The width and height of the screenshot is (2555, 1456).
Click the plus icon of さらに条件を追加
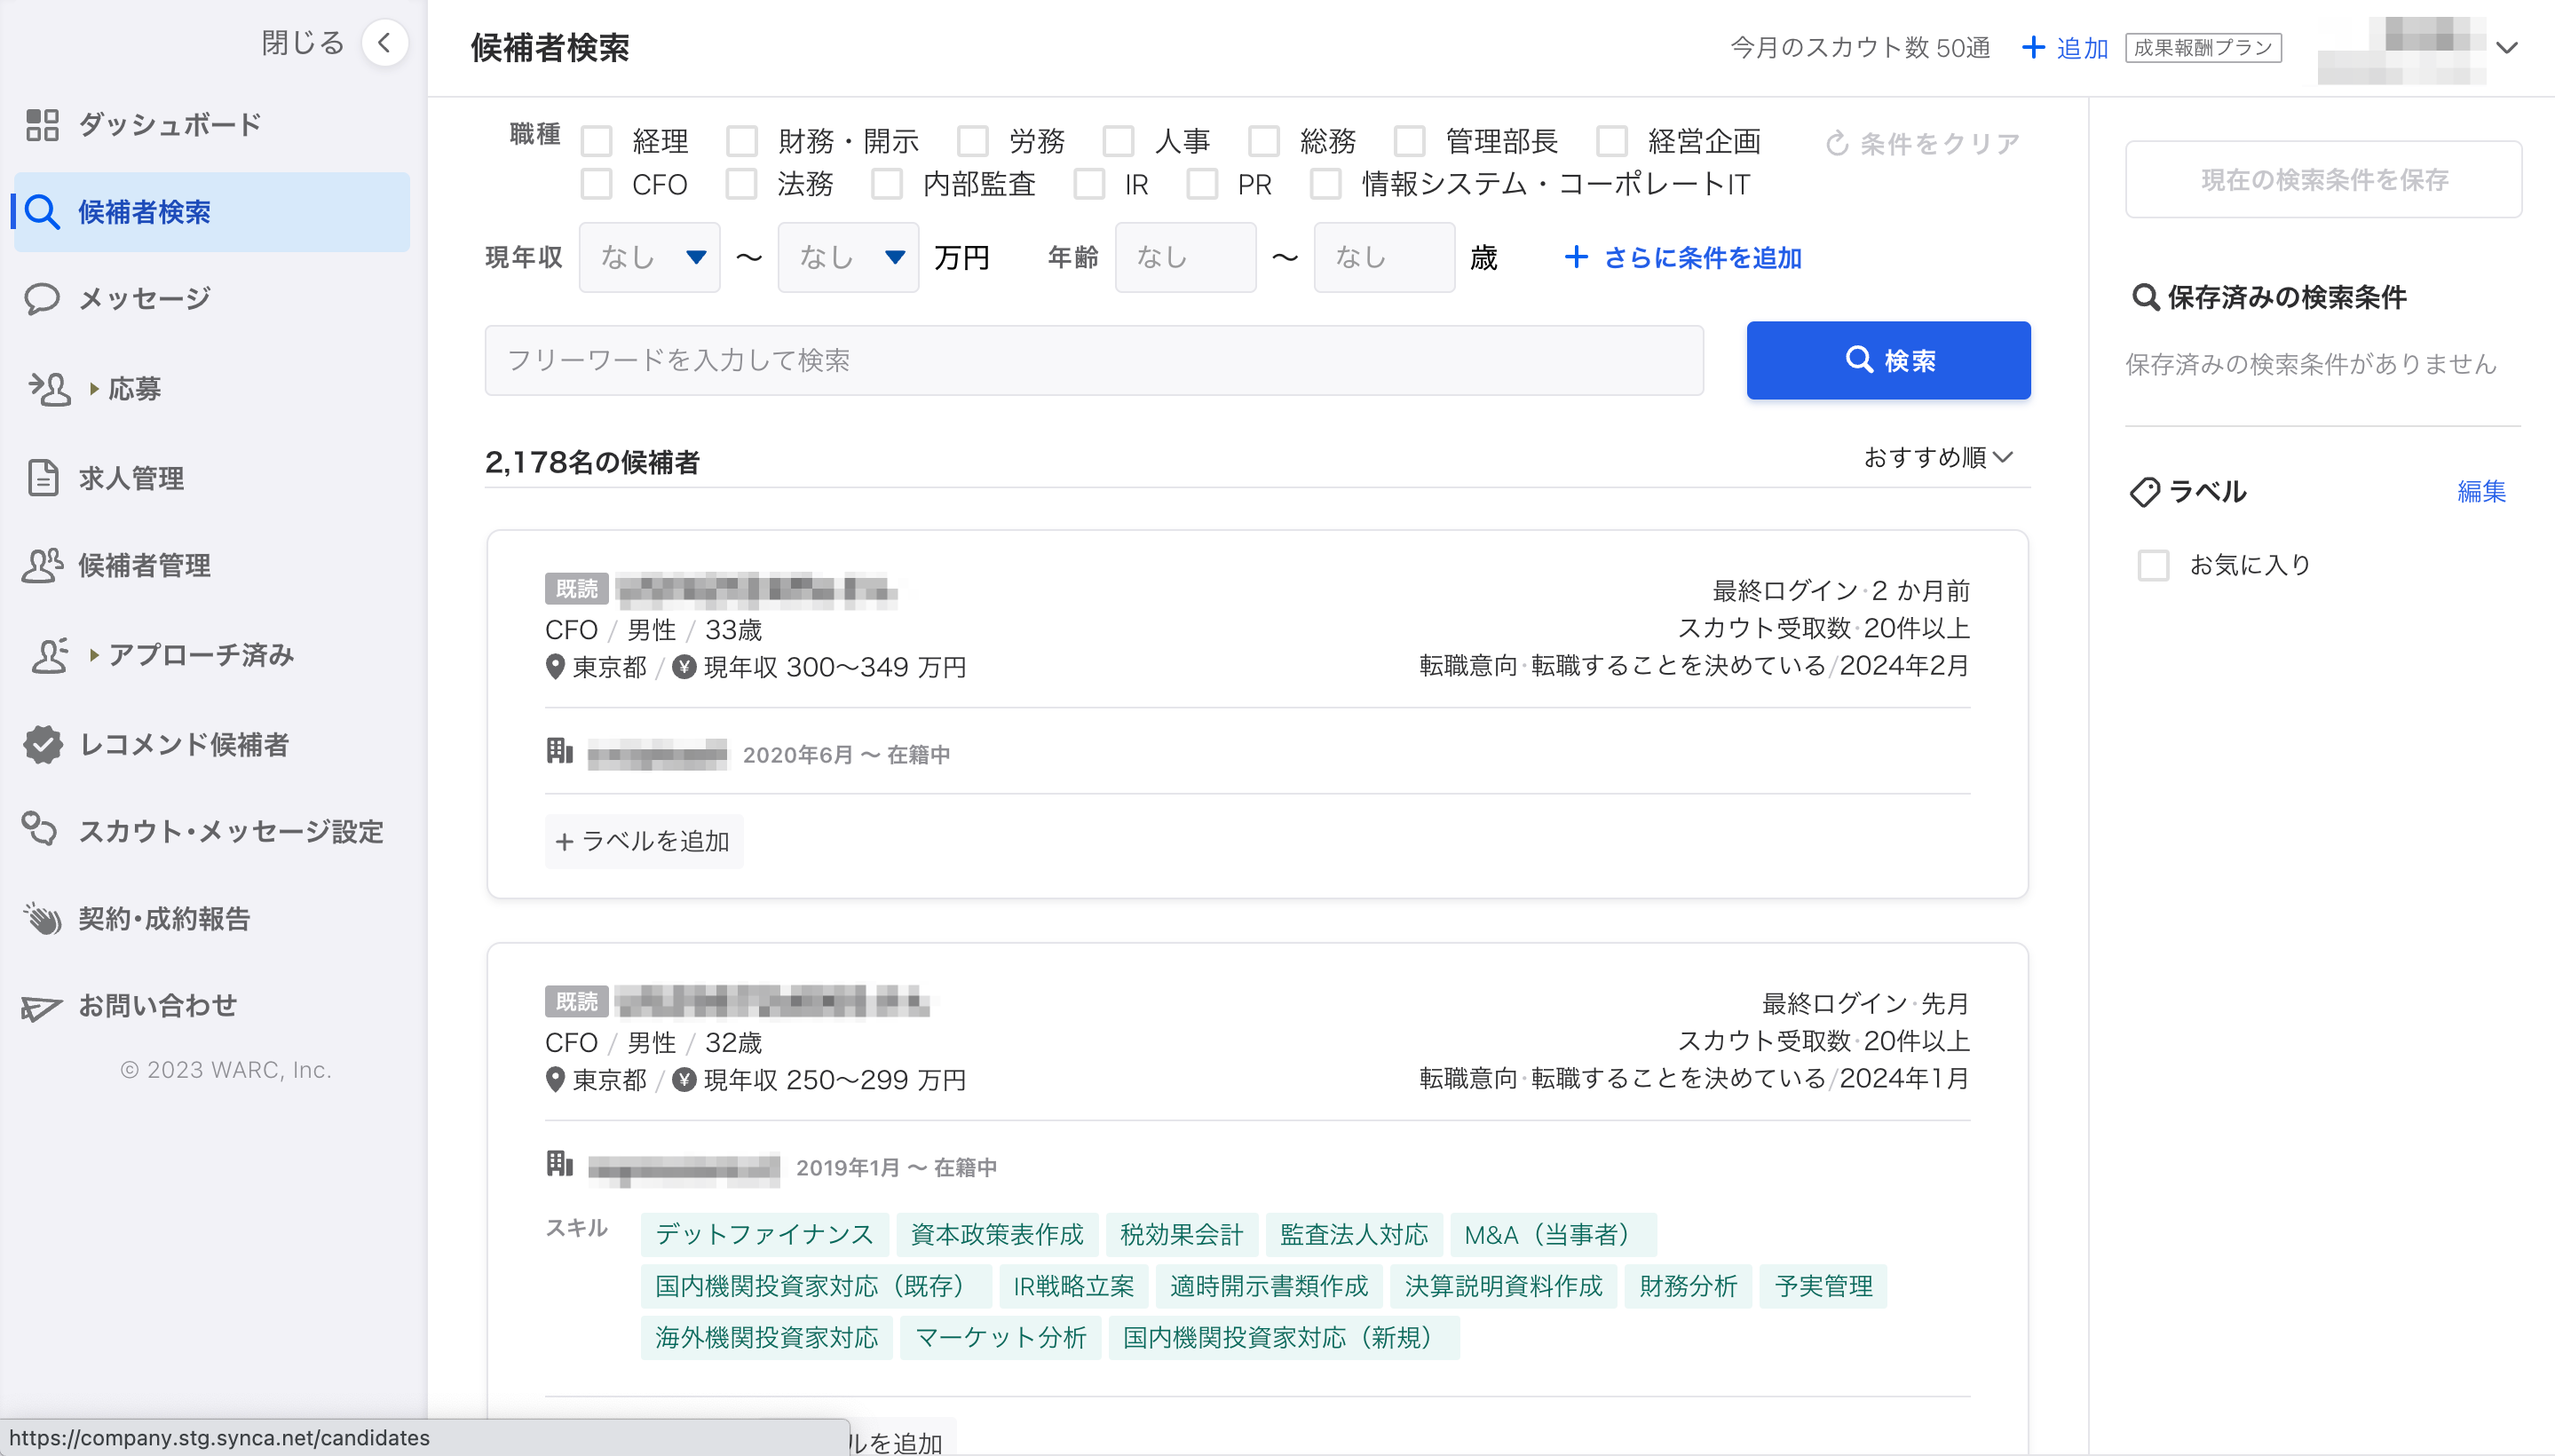pyautogui.click(x=1576, y=257)
